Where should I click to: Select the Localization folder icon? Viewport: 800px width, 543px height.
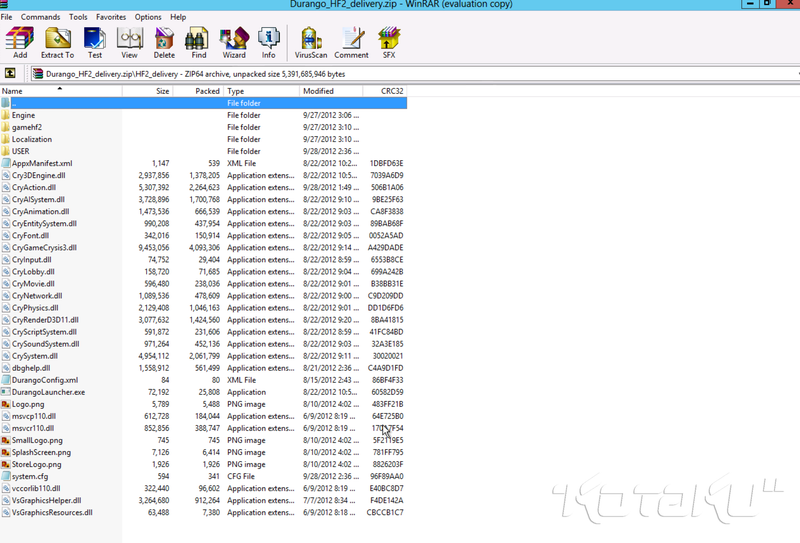click(6, 139)
